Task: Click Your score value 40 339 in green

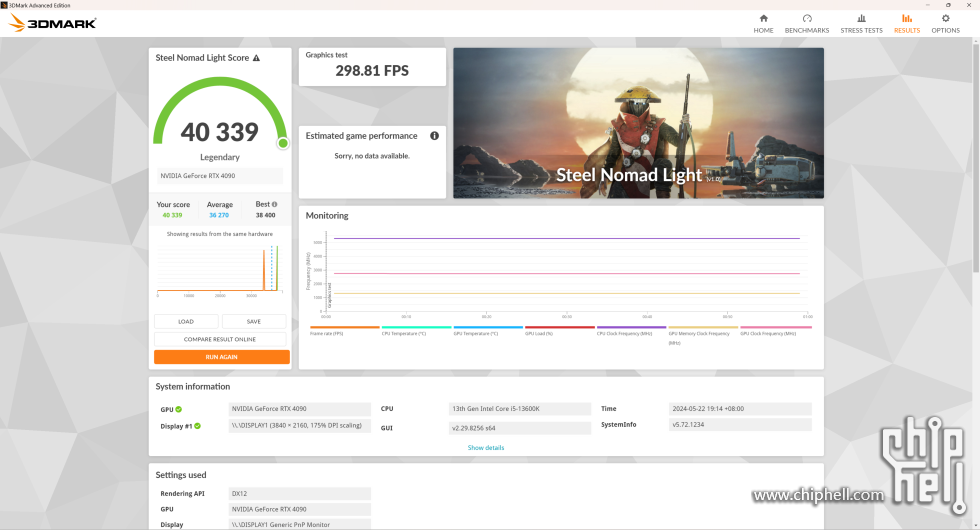Action: point(172,215)
